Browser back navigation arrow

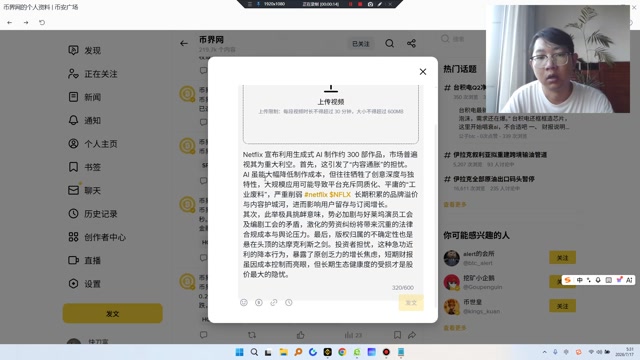point(9,22)
